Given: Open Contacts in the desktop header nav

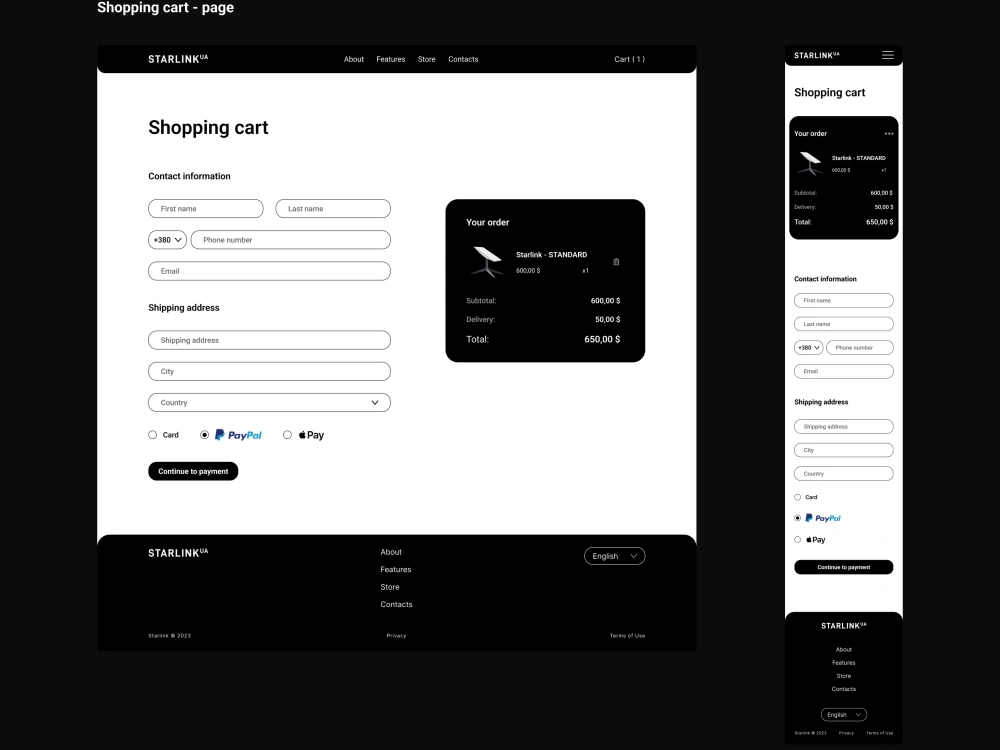Looking at the screenshot, I should tap(463, 59).
